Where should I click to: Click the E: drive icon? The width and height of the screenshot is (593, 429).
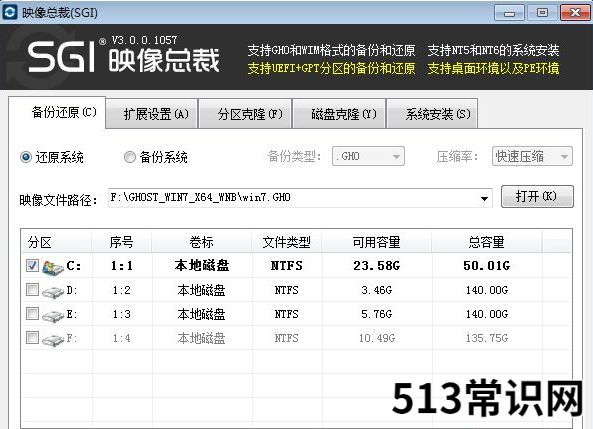(53, 316)
